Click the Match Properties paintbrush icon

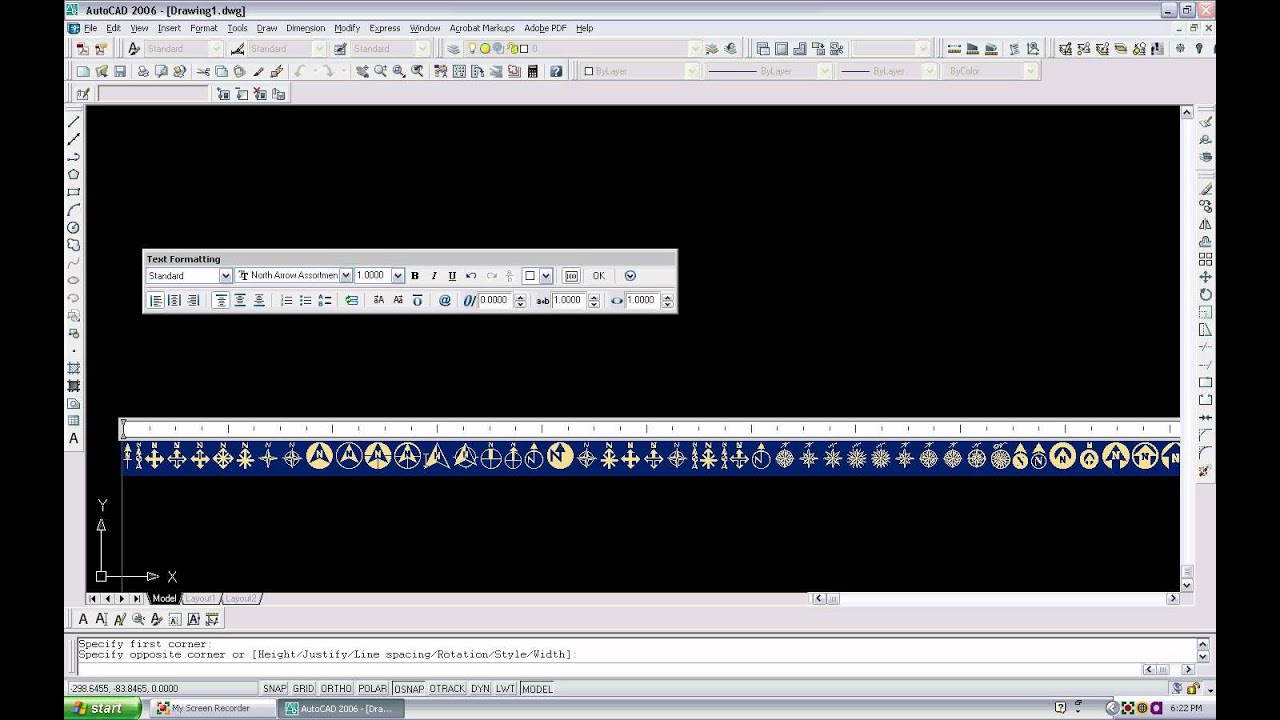click(x=258, y=71)
